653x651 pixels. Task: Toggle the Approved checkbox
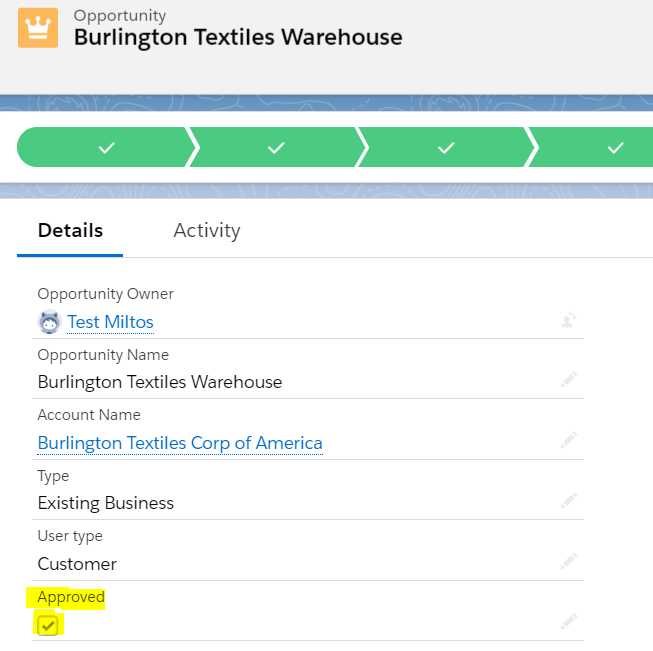[x=47, y=625]
